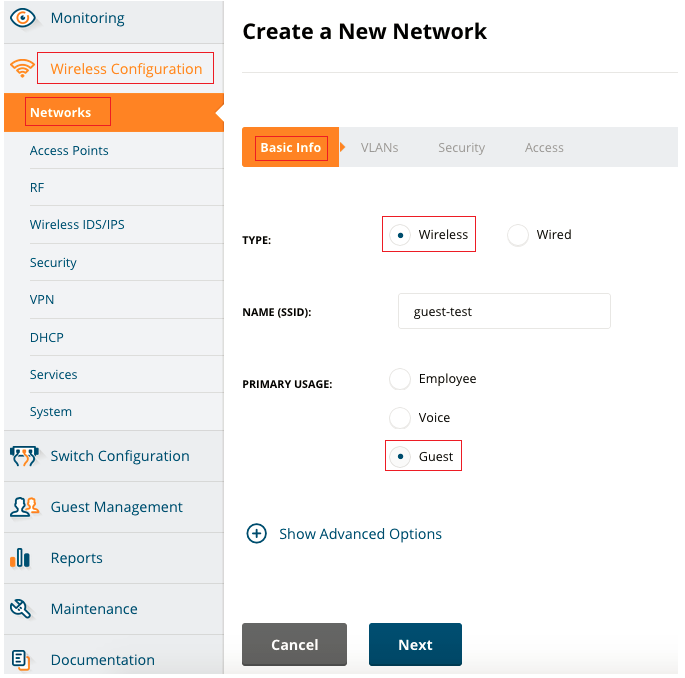Click the Cancel button
This screenshot has width=685, height=678.
click(294, 644)
